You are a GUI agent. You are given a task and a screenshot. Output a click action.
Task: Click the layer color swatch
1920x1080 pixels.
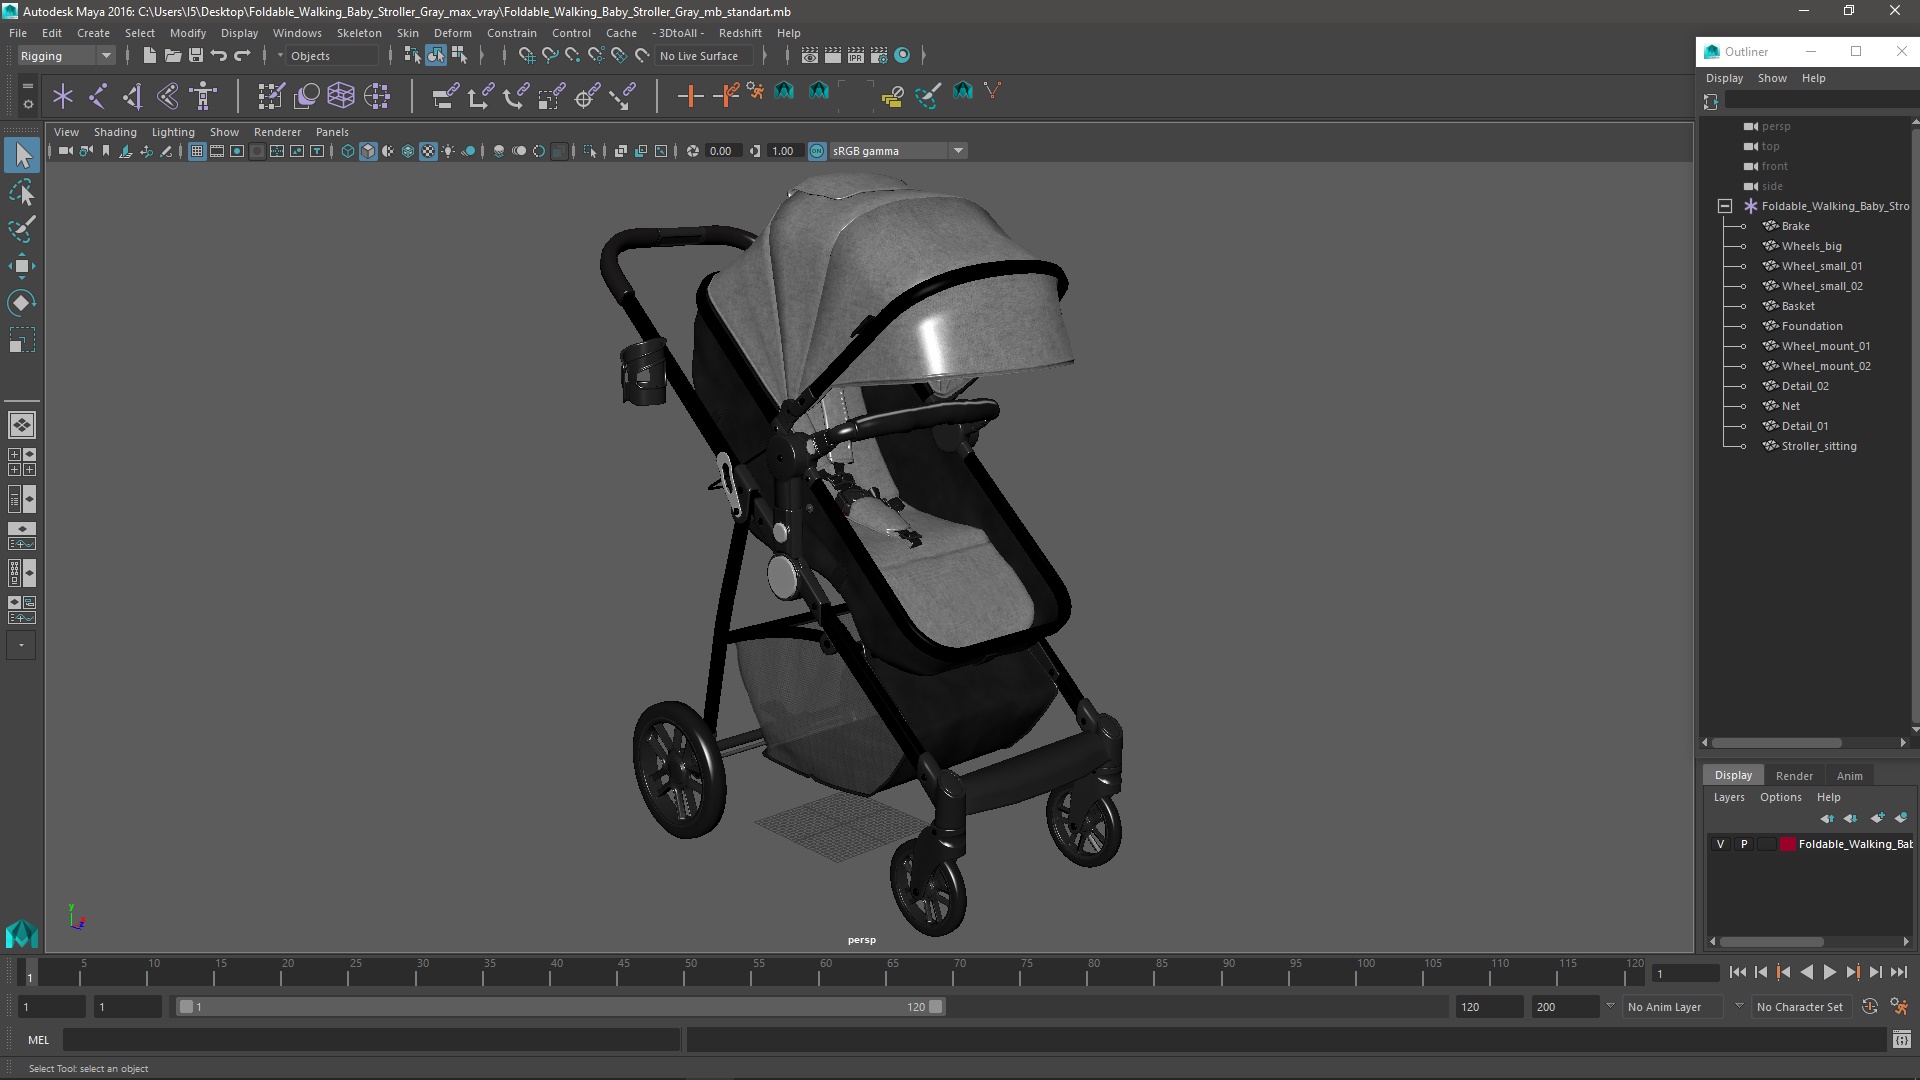(x=1787, y=844)
